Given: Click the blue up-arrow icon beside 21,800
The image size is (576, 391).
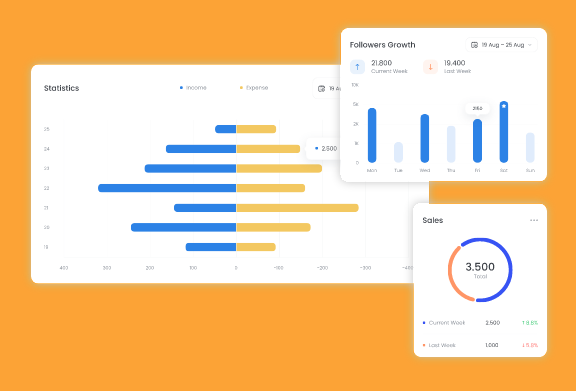Looking at the screenshot, I should click(x=357, y=67).
